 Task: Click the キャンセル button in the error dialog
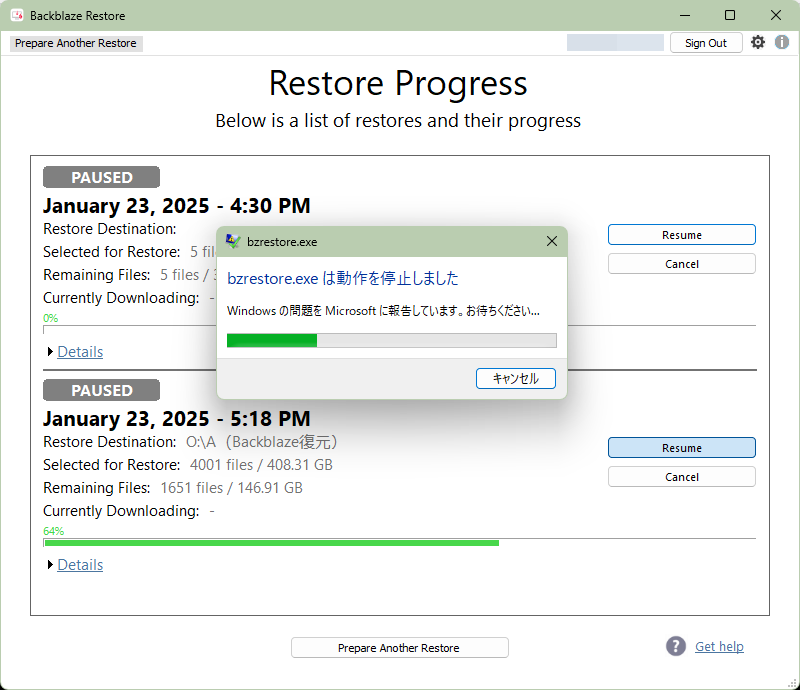point(515,378)
